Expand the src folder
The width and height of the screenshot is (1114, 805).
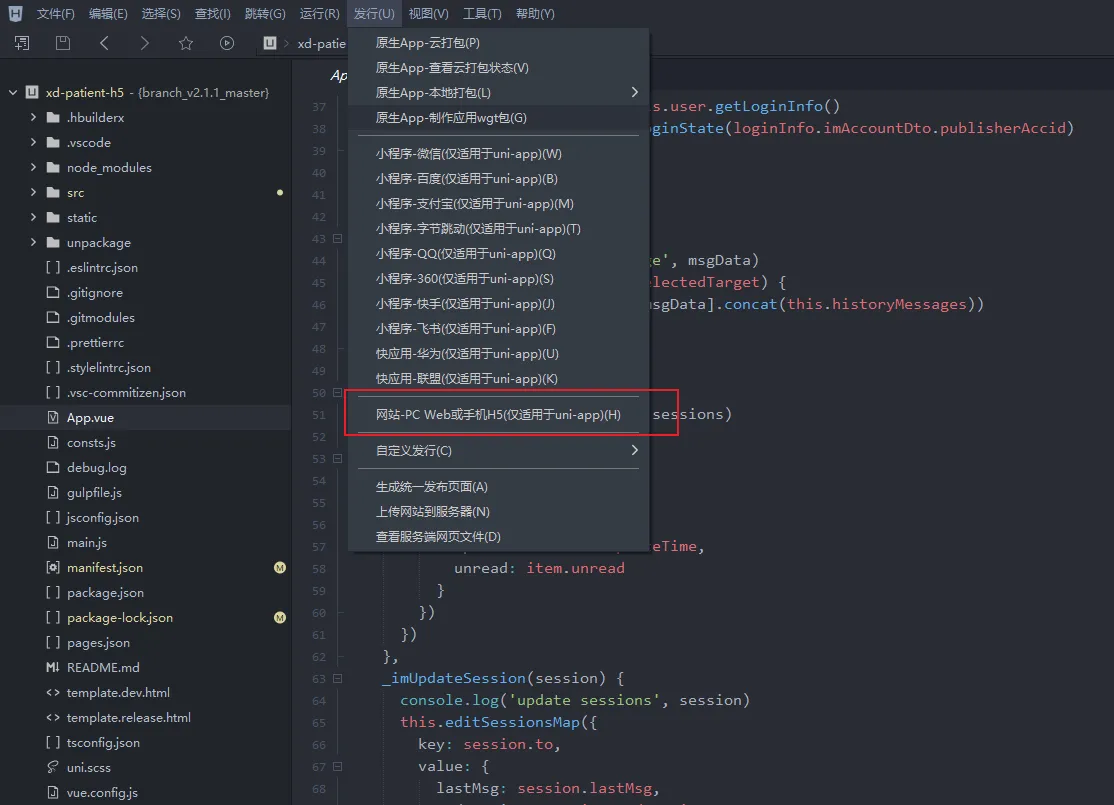click(31, 192)
